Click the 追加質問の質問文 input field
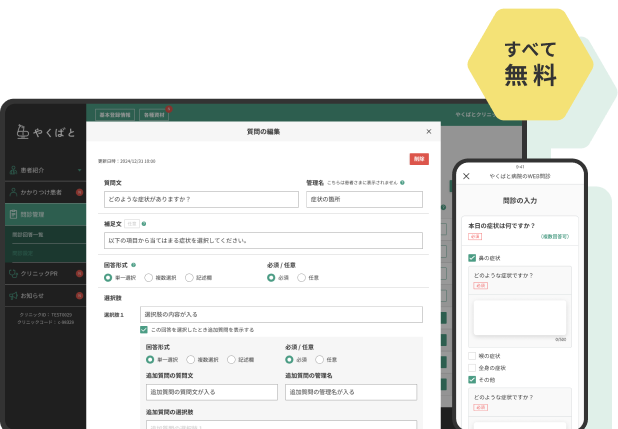 click(x=212, y=392)
